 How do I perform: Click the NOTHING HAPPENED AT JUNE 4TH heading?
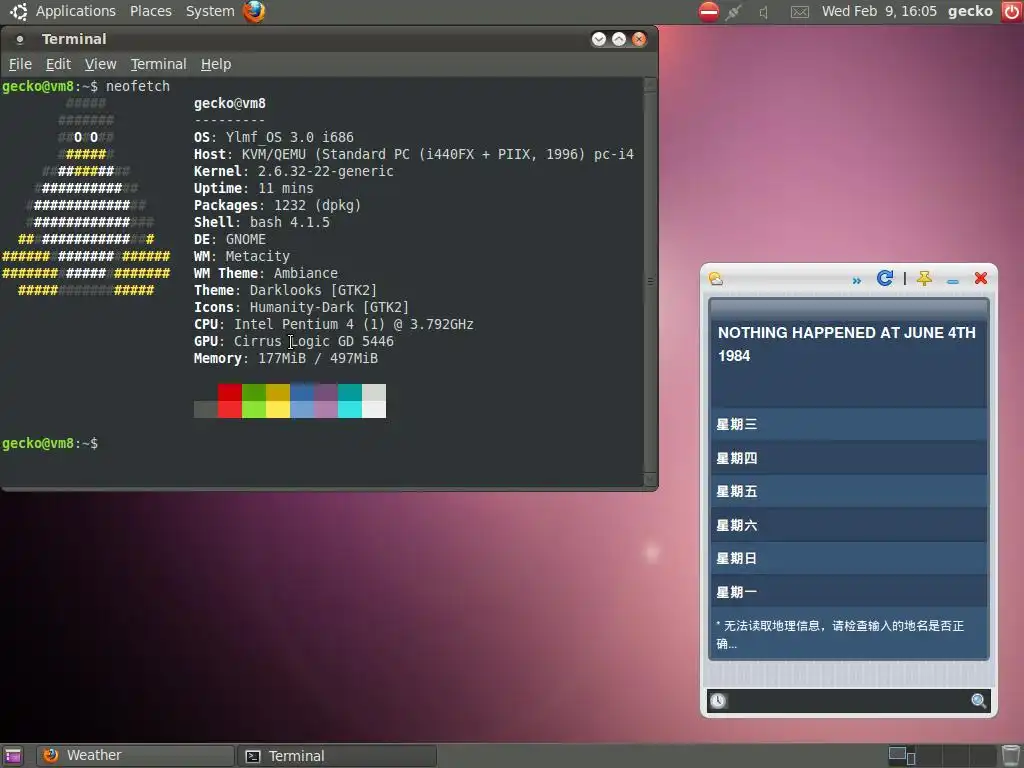[847, 344]
